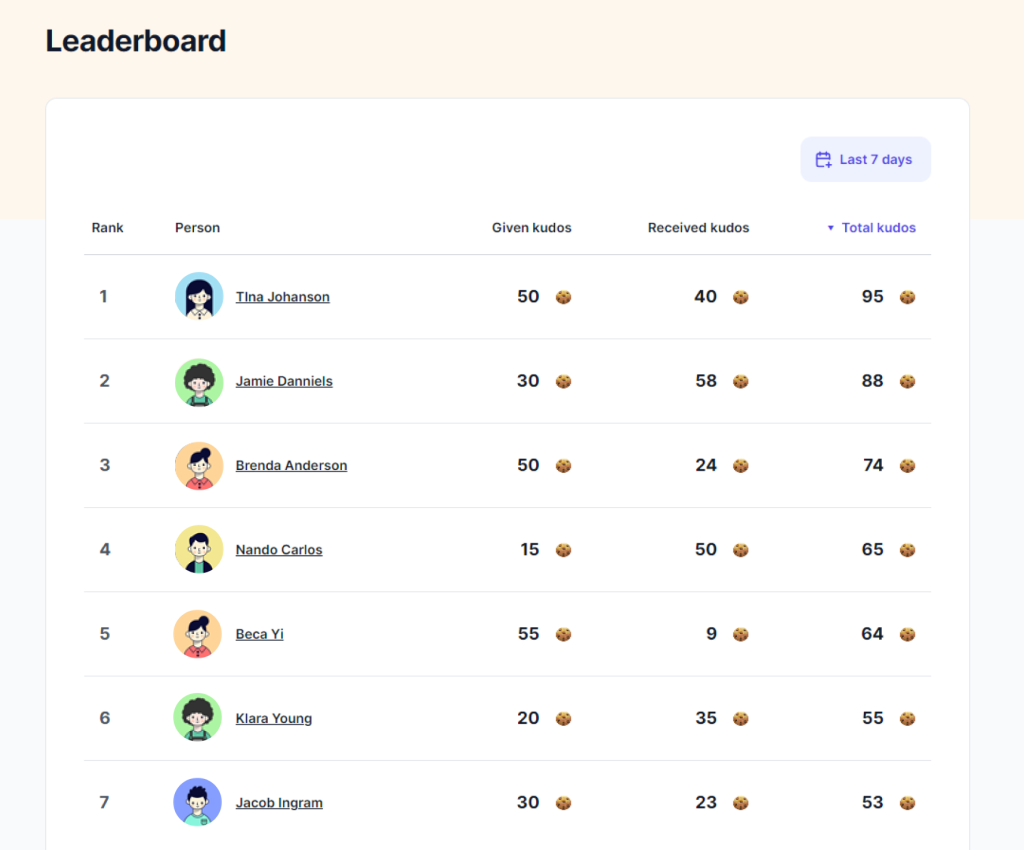The image size is (1024, 850).
Task: Open the Last 7 days date filter
Action: (x=865, y=160)
